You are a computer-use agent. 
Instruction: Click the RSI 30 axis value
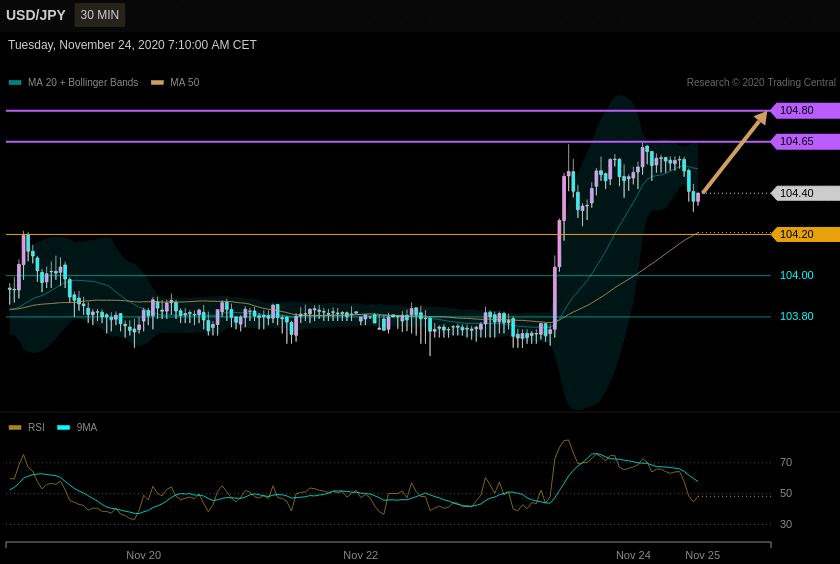[786, 524]
